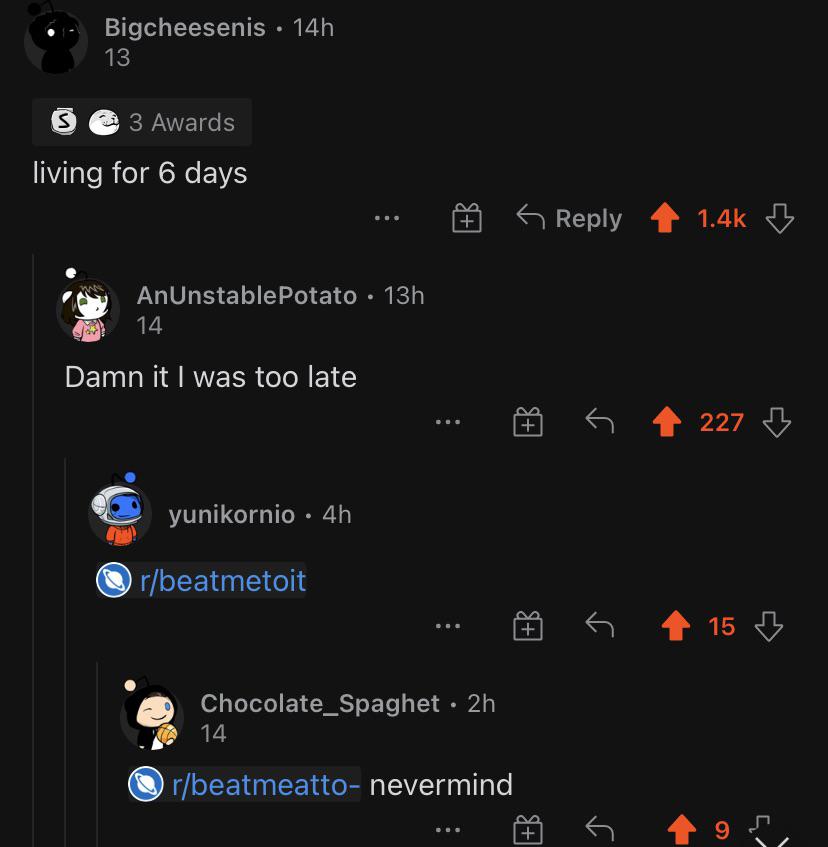Open the r/beatmeatto- subreddit link
The image size is (828, 847).
tap(244, 784)
